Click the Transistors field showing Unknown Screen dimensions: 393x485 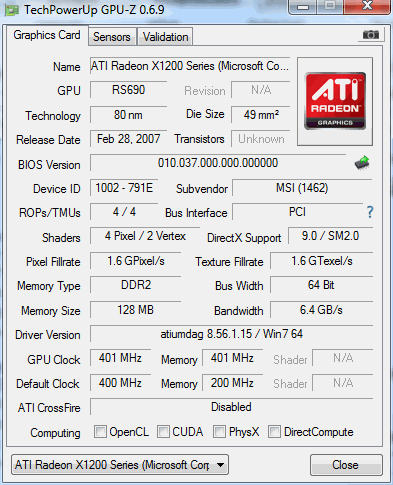(261, 139)
